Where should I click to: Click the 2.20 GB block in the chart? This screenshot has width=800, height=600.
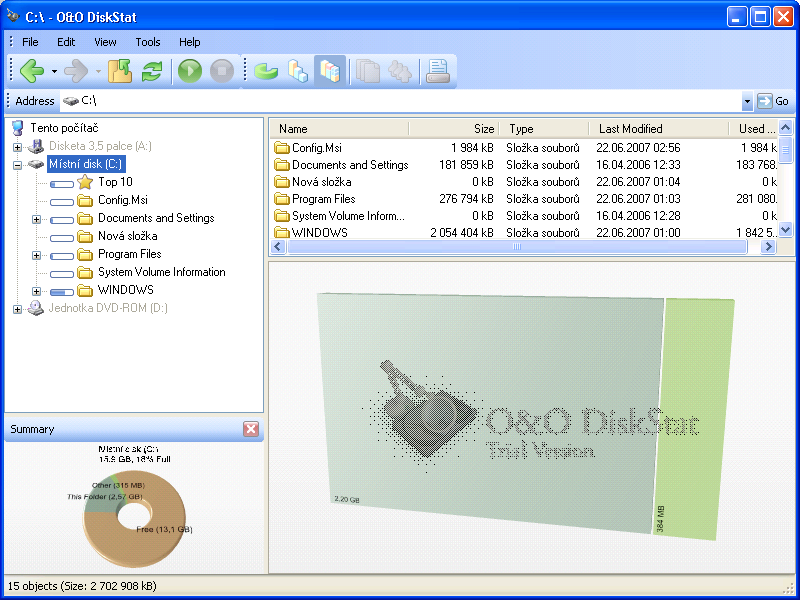tap(490, 413)
